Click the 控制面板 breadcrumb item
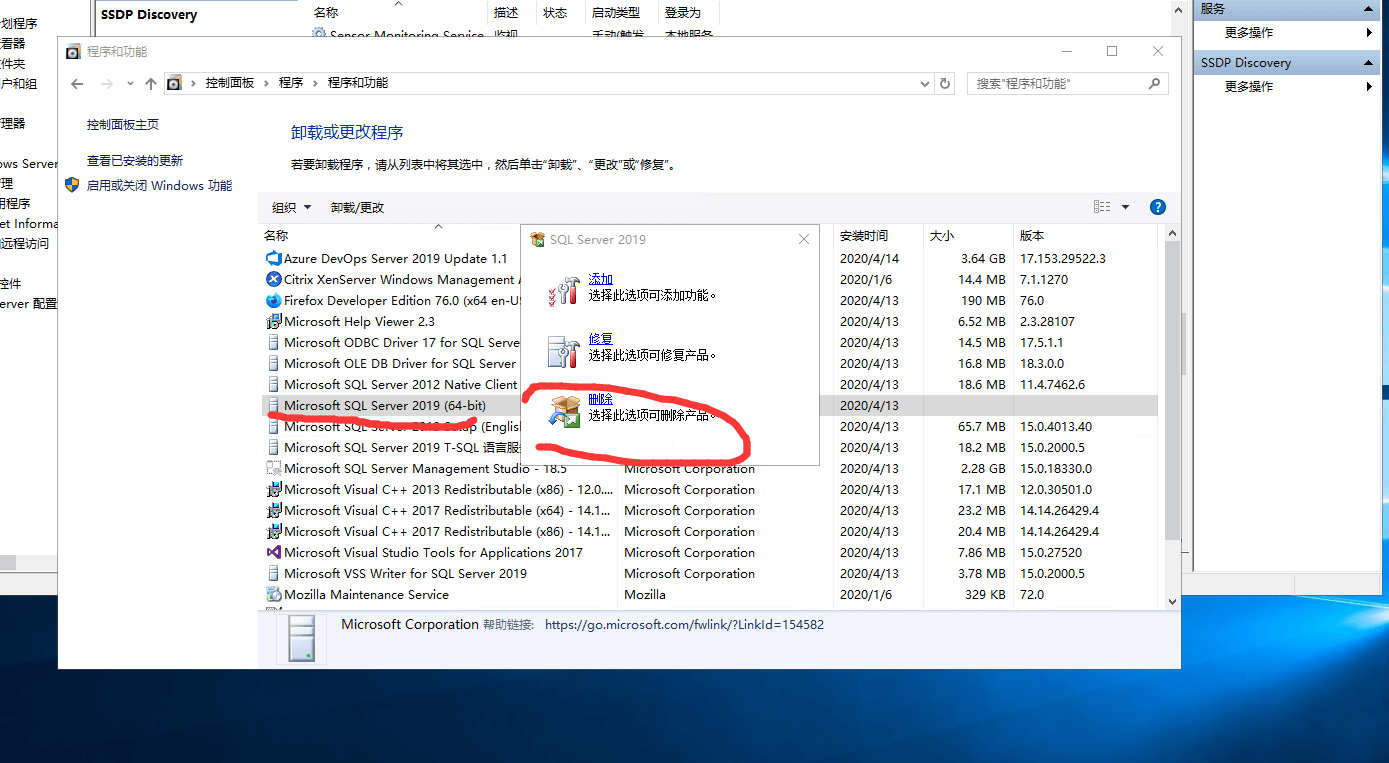1389x763 pixels. coord(229,83)
